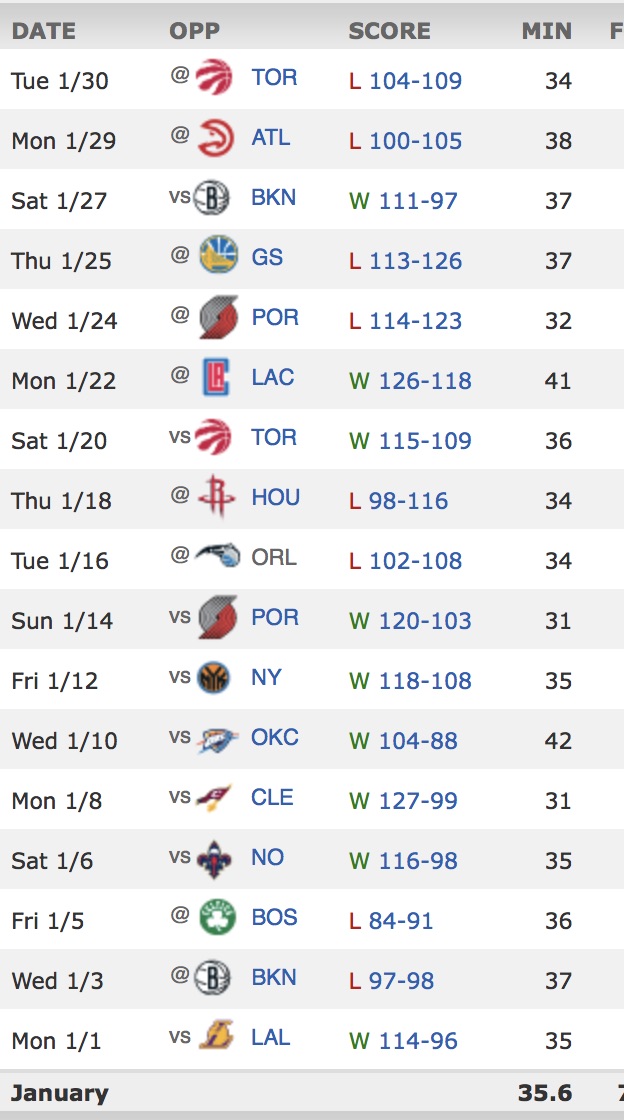The image size is (624, 1120).
Task: Click the Houston Rockets logo
Action: [x=215, y=497]
